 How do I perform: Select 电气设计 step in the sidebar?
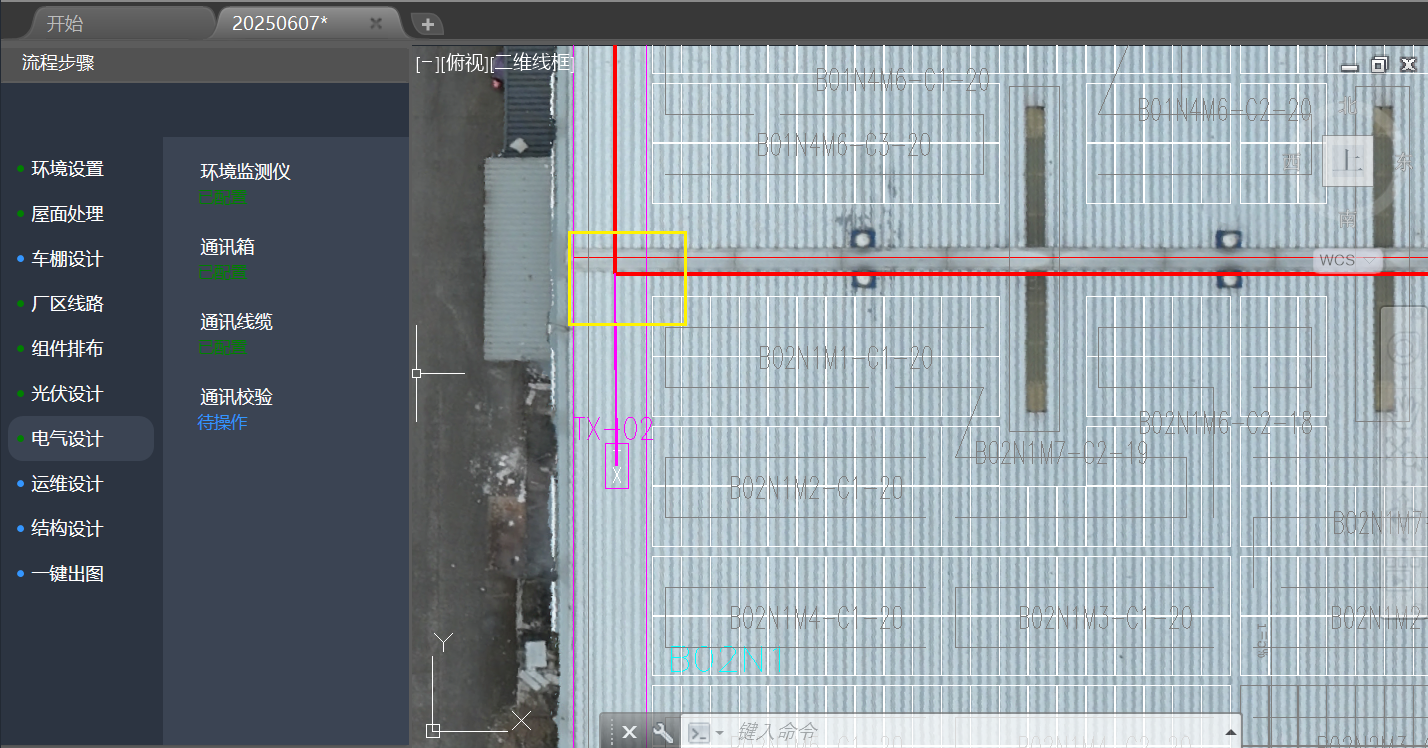coord(67,439)
